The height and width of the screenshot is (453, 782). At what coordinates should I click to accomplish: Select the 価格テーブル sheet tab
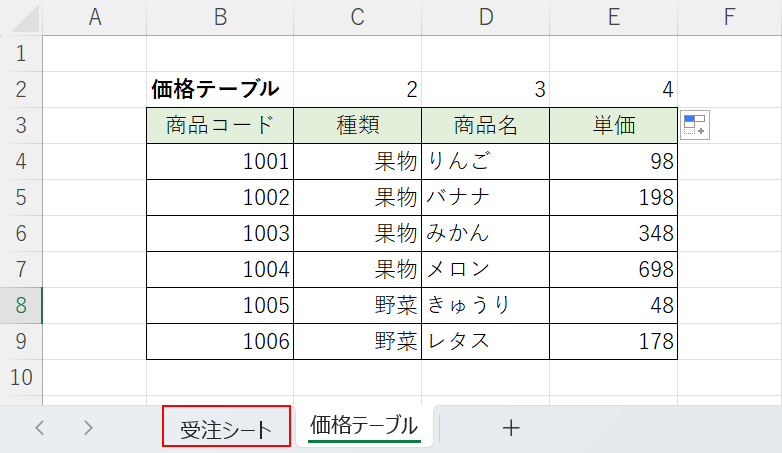(363, 426)
